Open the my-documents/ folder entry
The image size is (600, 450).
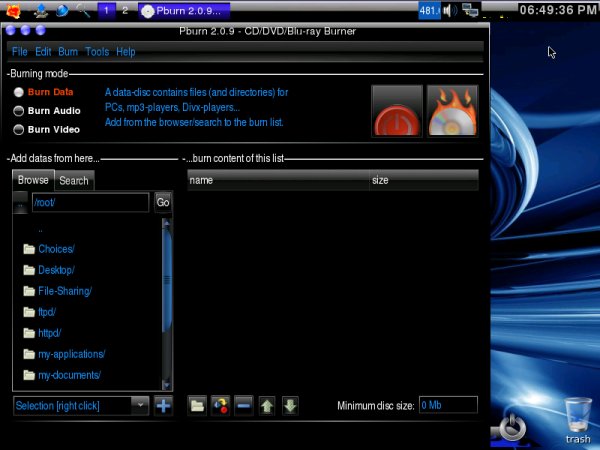tap(69, 375)
